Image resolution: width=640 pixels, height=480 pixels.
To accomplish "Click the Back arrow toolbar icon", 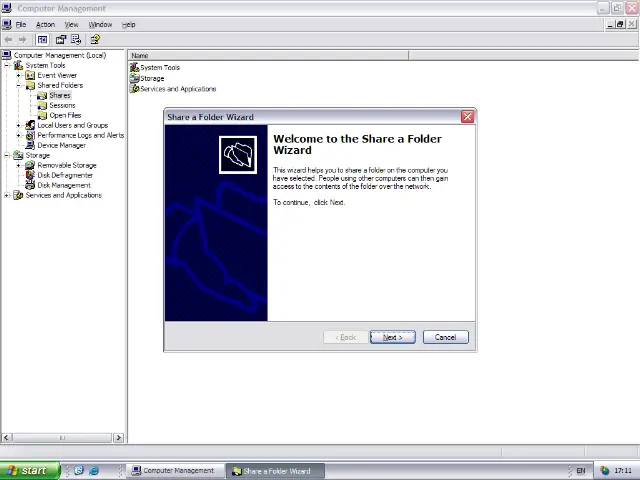I will [x=8, y=40].
